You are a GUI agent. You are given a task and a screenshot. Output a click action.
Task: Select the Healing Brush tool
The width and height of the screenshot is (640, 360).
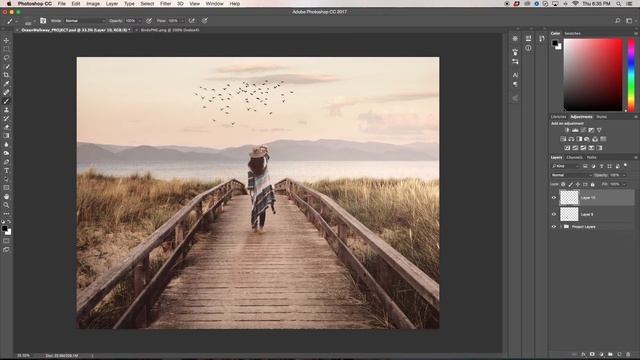click(x=6, y=92)
